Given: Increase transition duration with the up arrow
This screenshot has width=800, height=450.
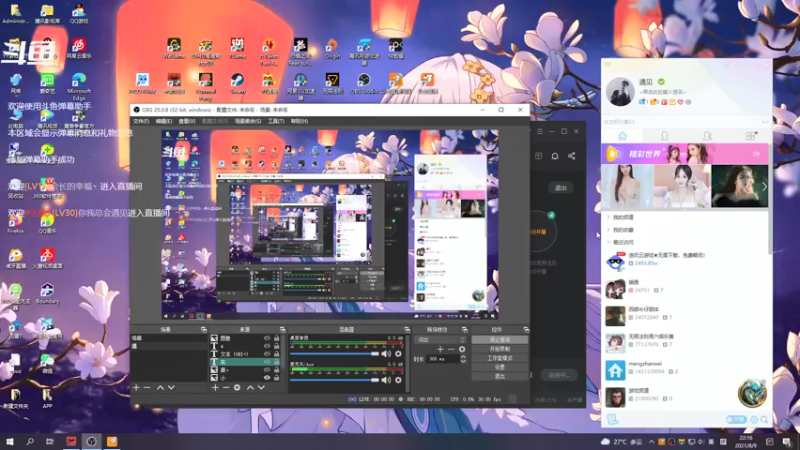Looking at the screenshot, I should 463,357.
